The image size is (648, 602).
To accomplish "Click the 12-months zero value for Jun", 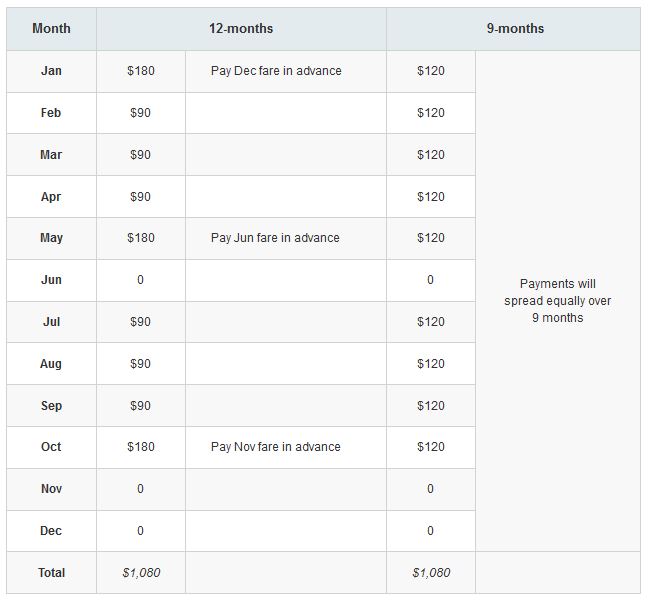I will click(x=141, y=280).
